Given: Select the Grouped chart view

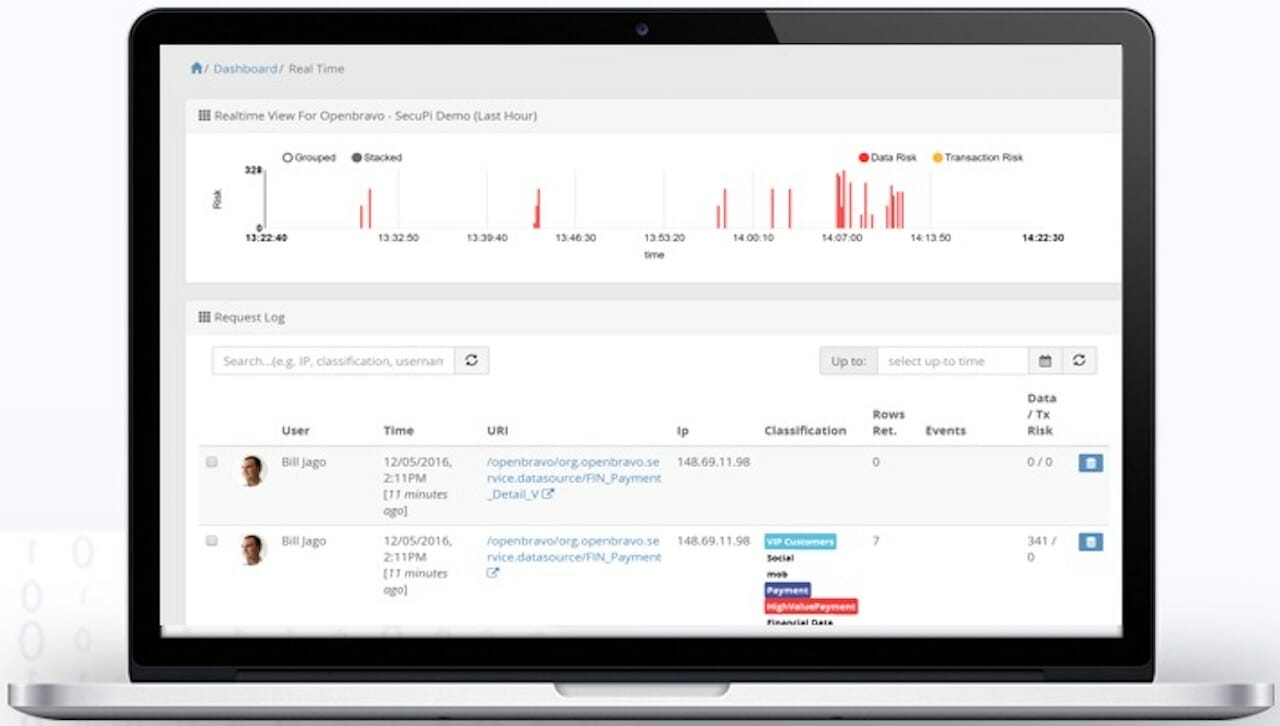Looking at the screenshot, I should 287,157.
